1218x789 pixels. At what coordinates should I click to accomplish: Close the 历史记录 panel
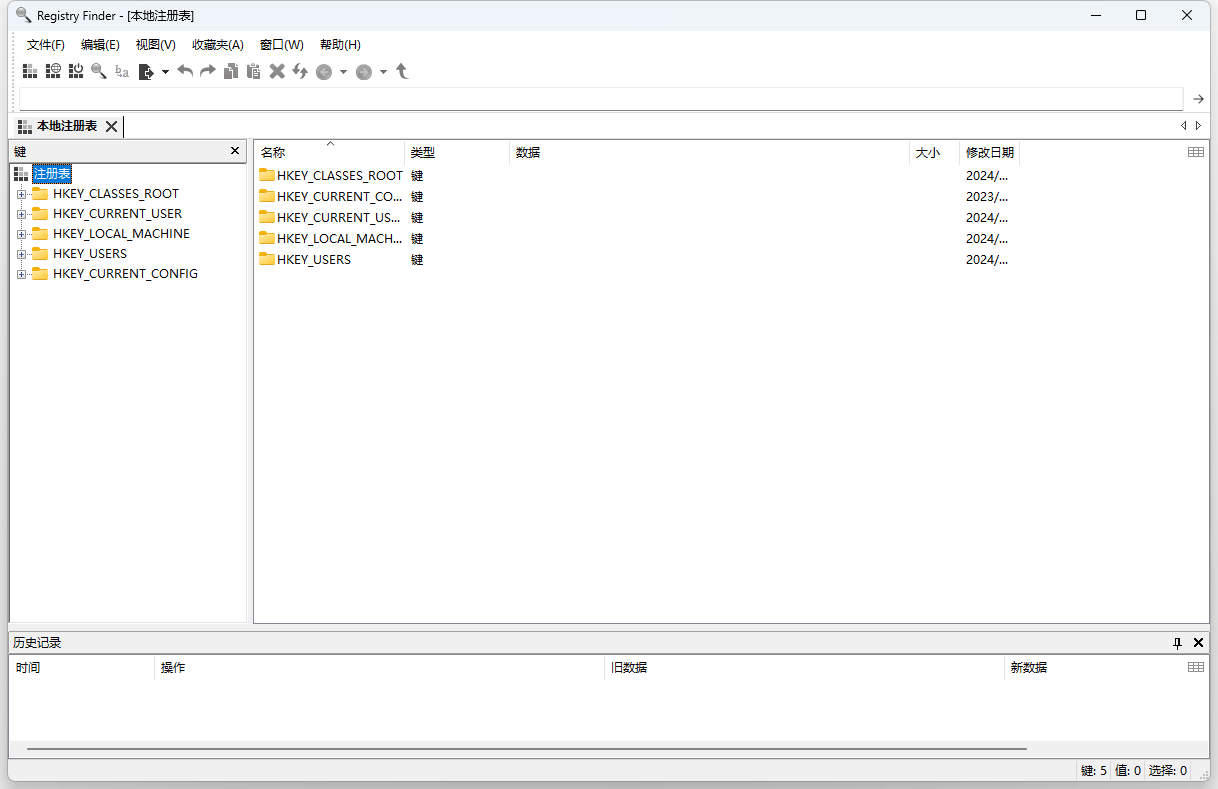[1198, 643]
